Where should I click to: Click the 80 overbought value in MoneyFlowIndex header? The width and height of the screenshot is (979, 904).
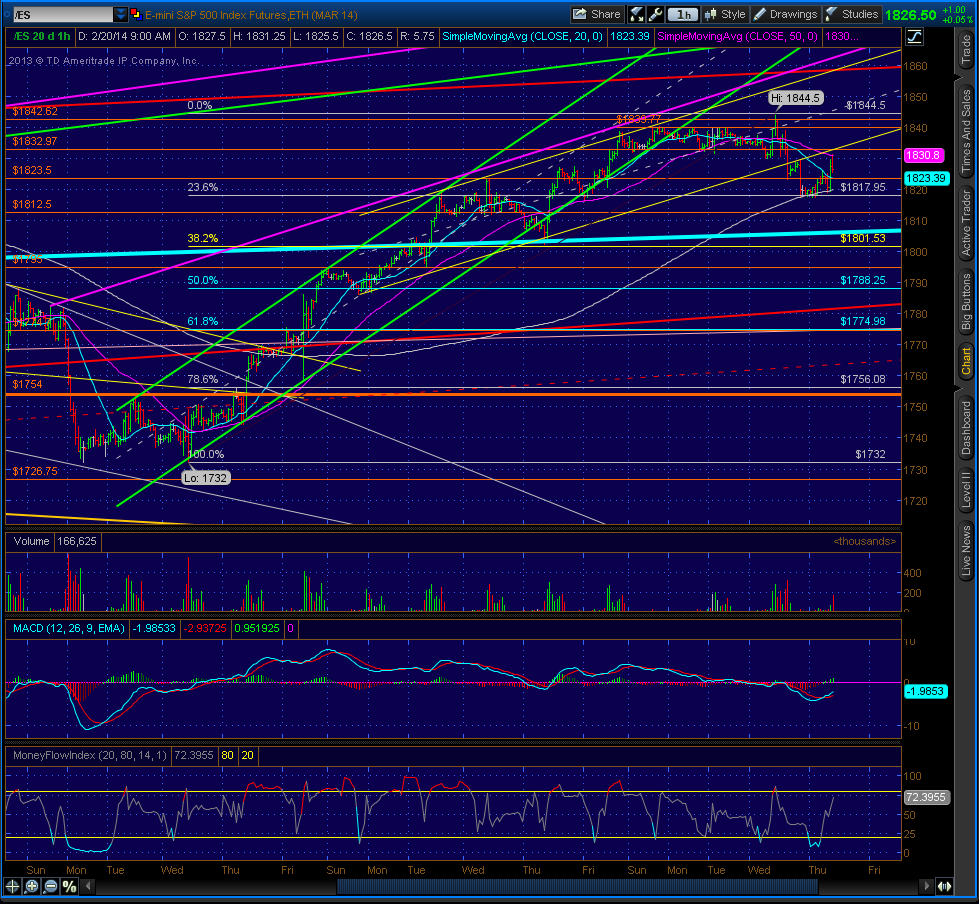point(227,755)
